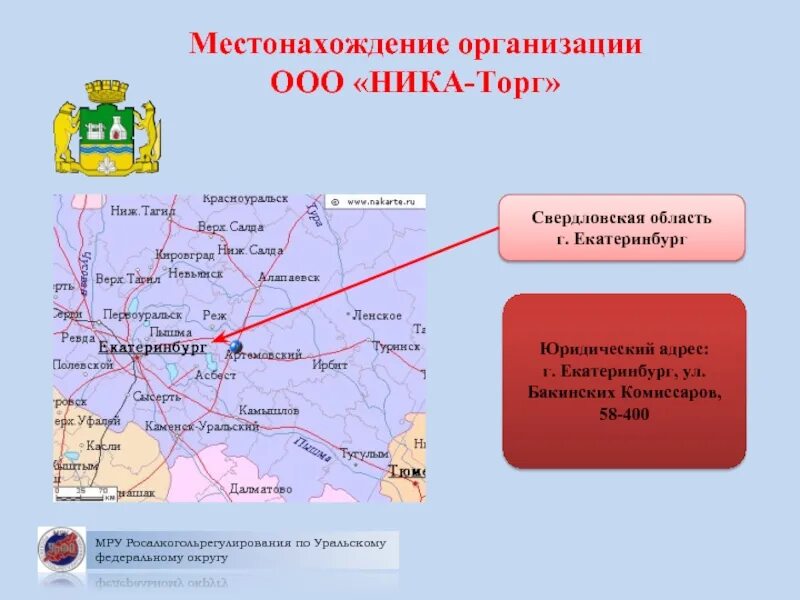The image size is (800, 600).
Task: Click 'Кировград' map label
Action: (x=184, y=255)
